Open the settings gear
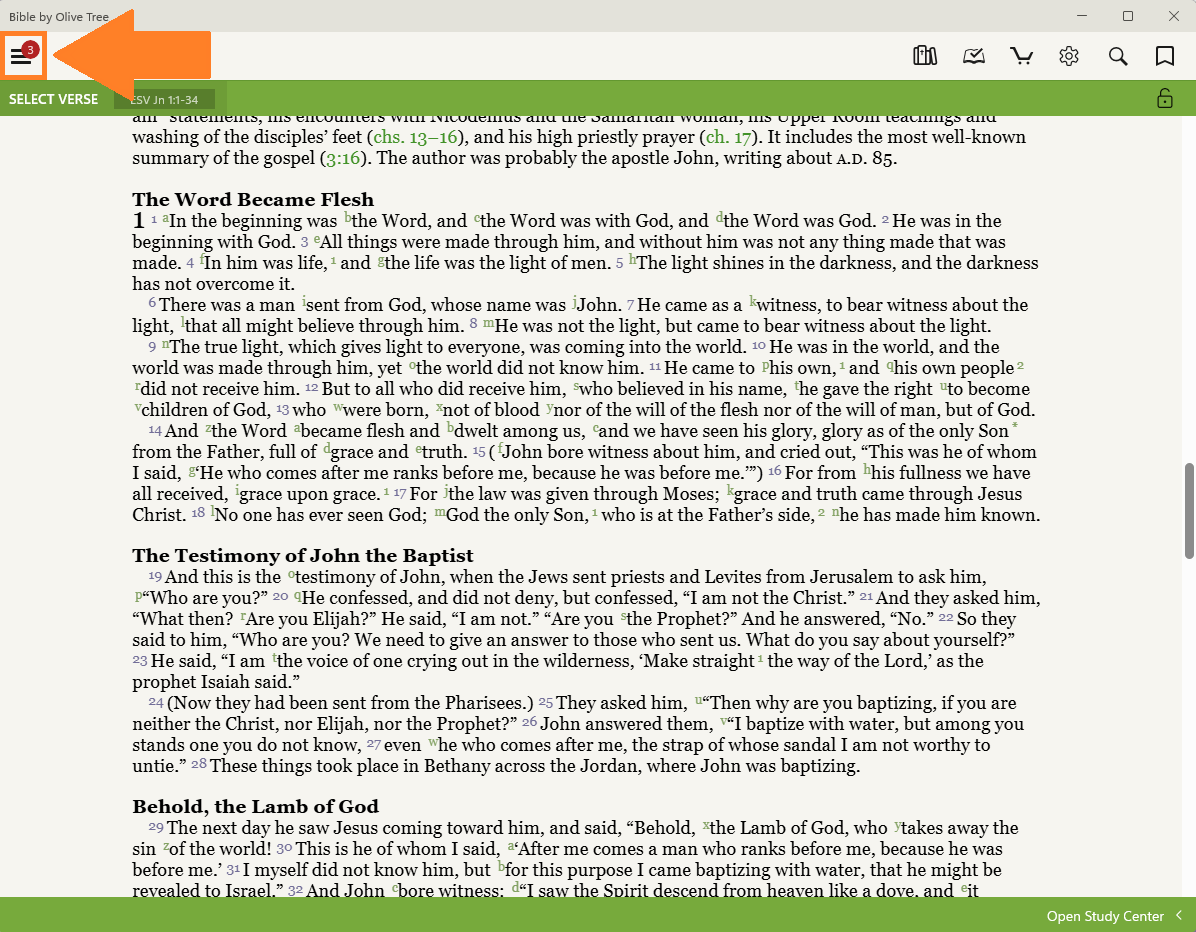 tap(1069, 56)
